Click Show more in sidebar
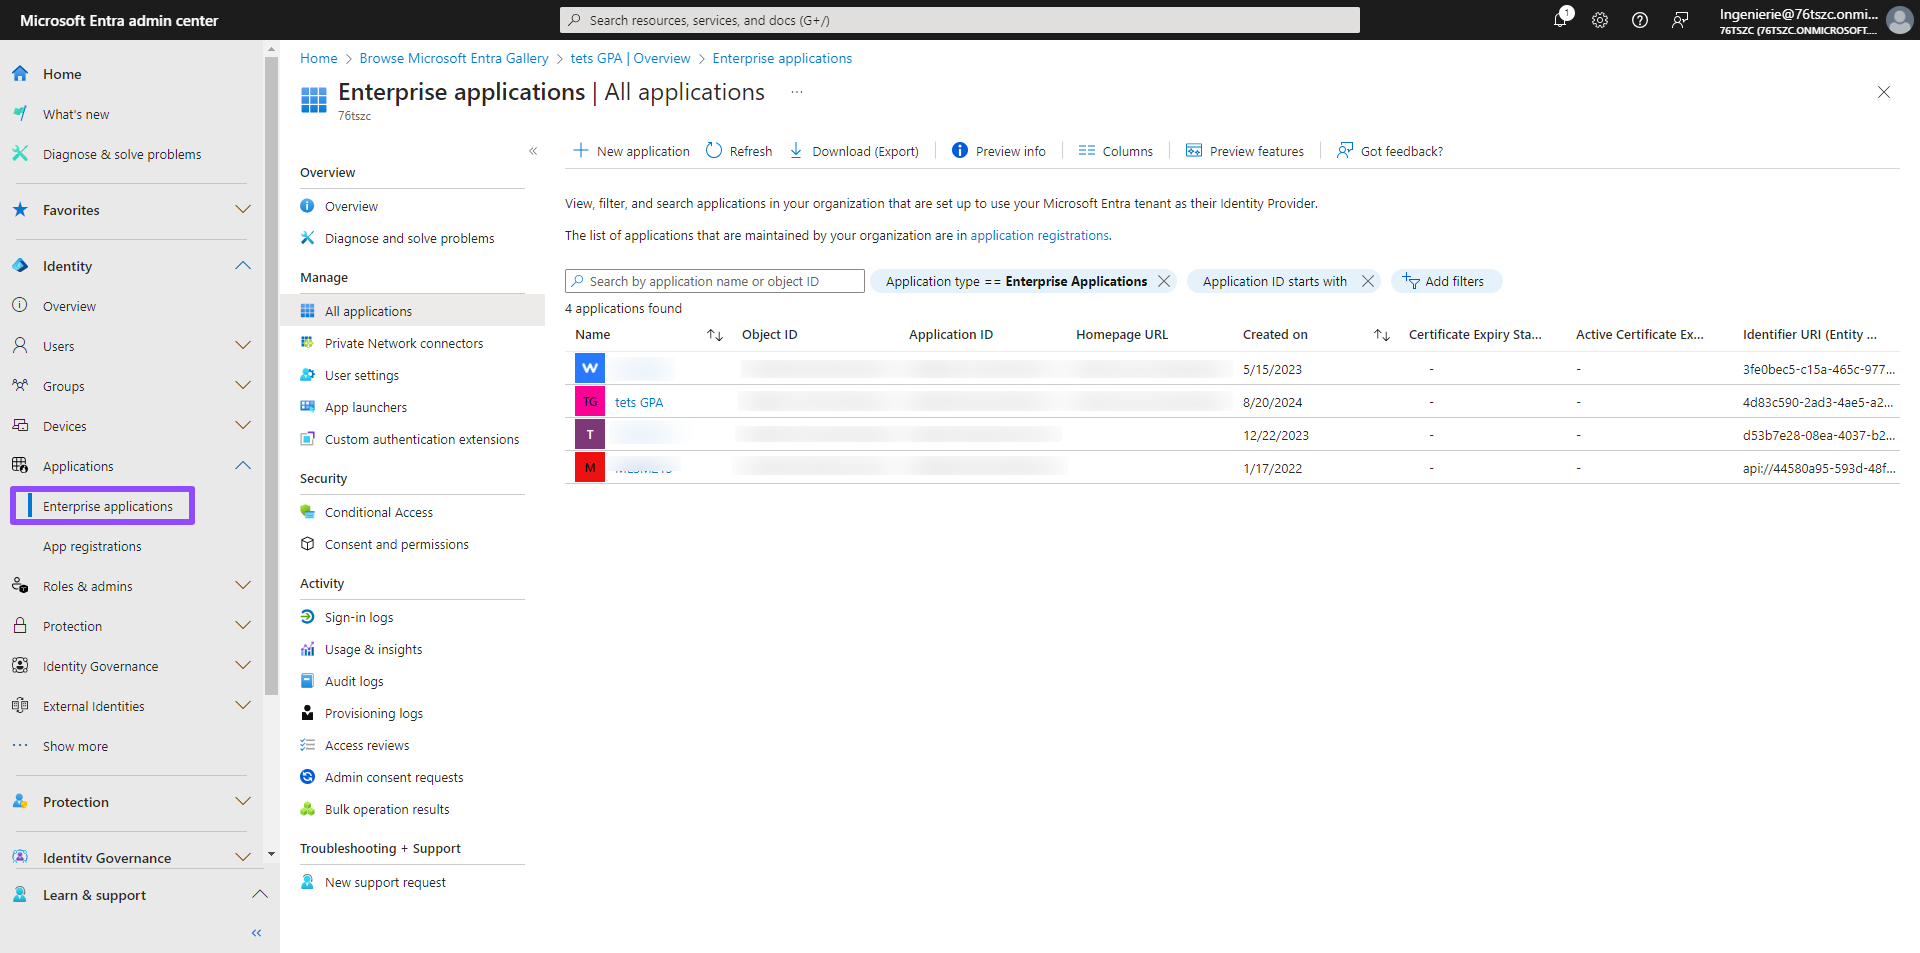This screenshot has width=1920, height=953. pos(75,746)
